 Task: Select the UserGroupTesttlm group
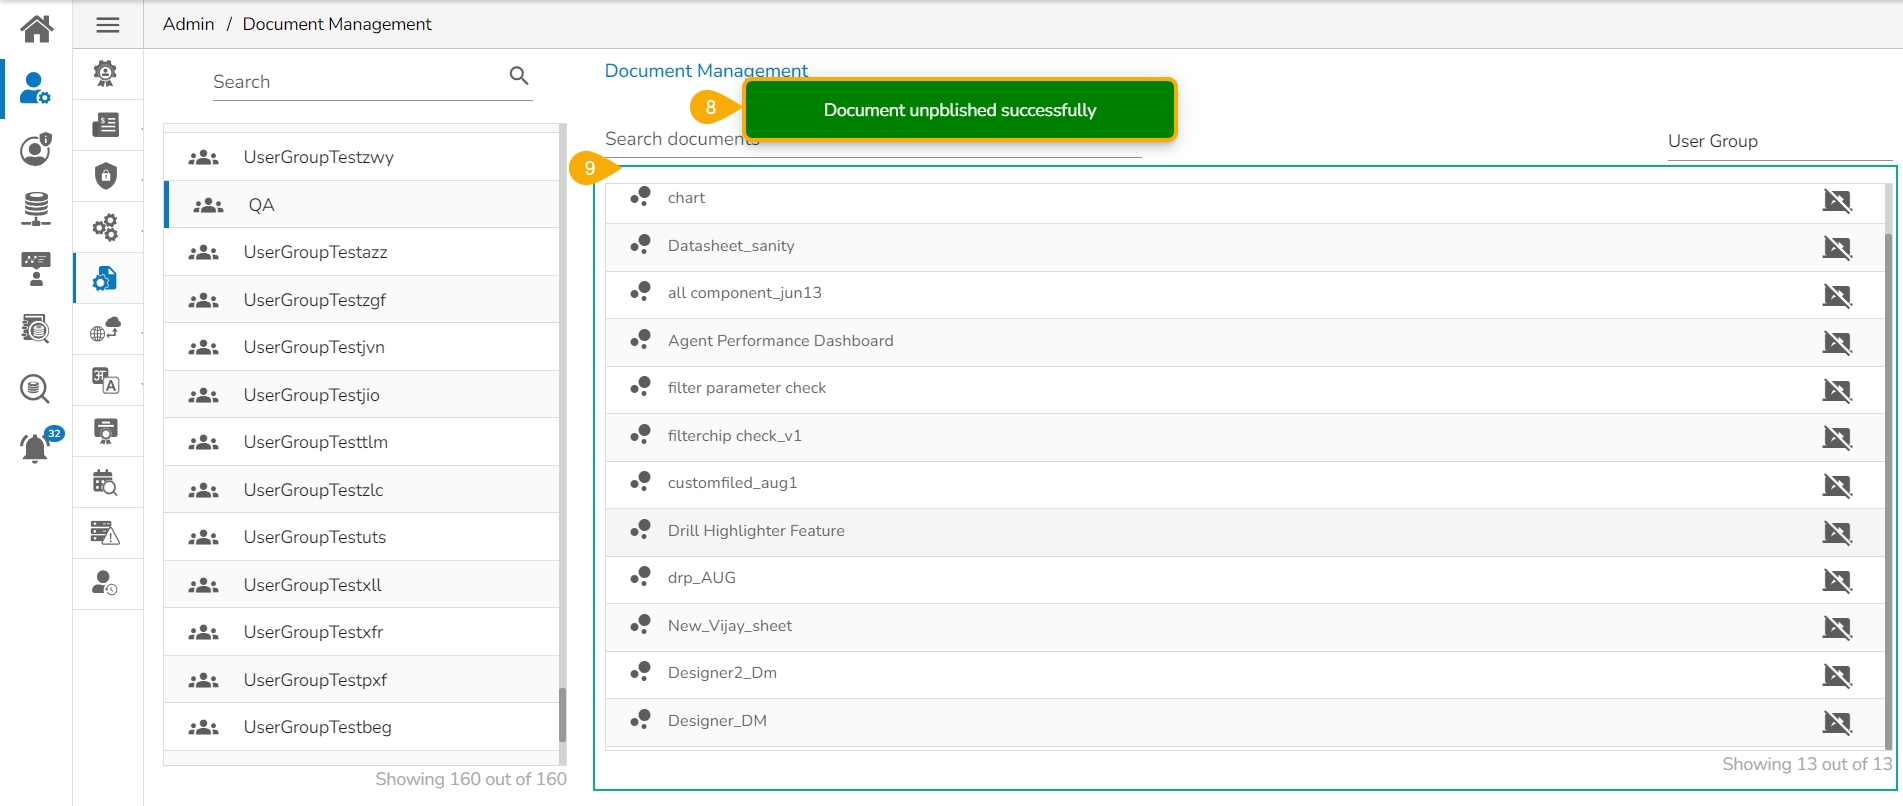361,442
